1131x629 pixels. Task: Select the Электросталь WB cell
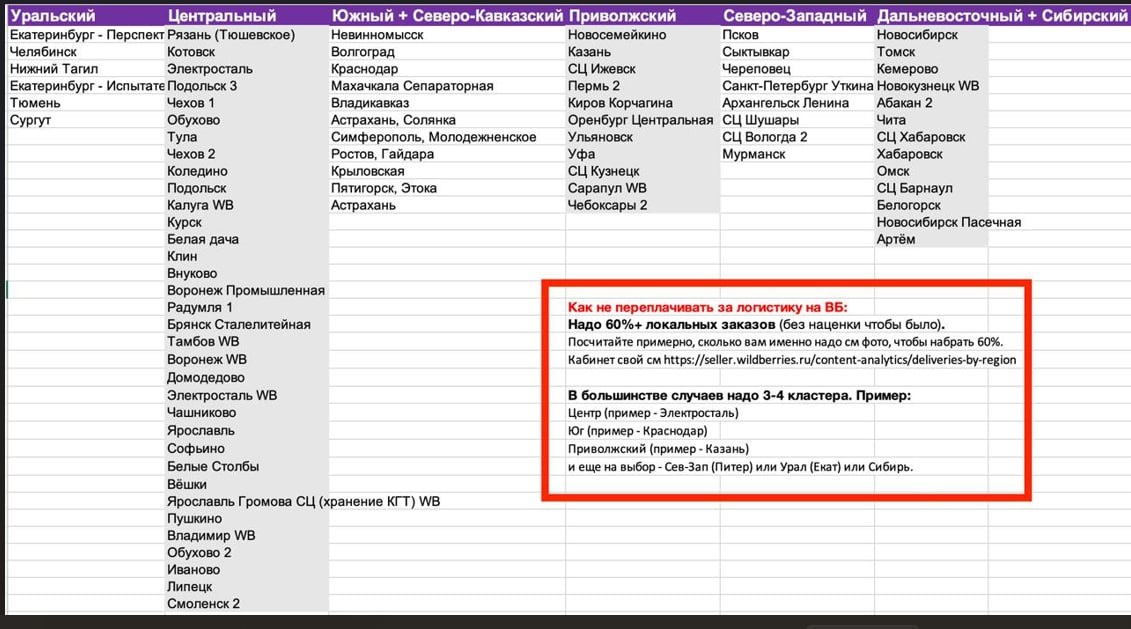[x=247, y=395]
